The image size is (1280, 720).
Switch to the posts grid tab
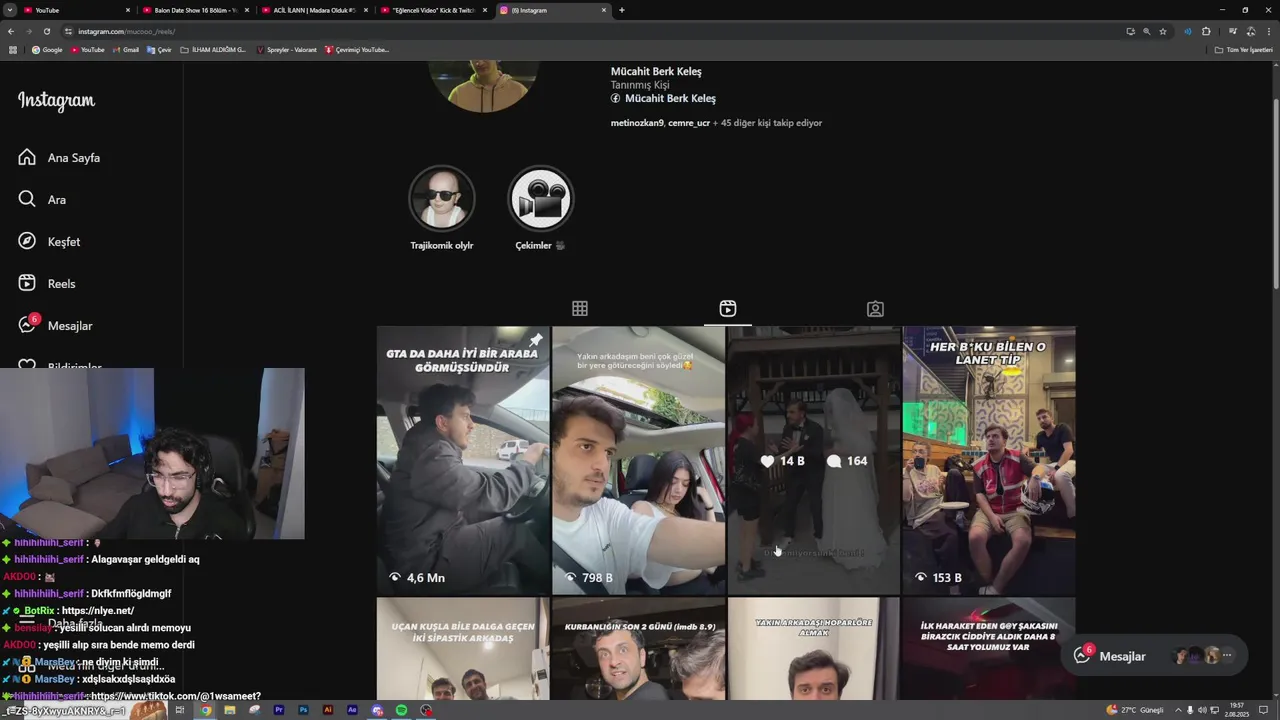coord(580,308)
